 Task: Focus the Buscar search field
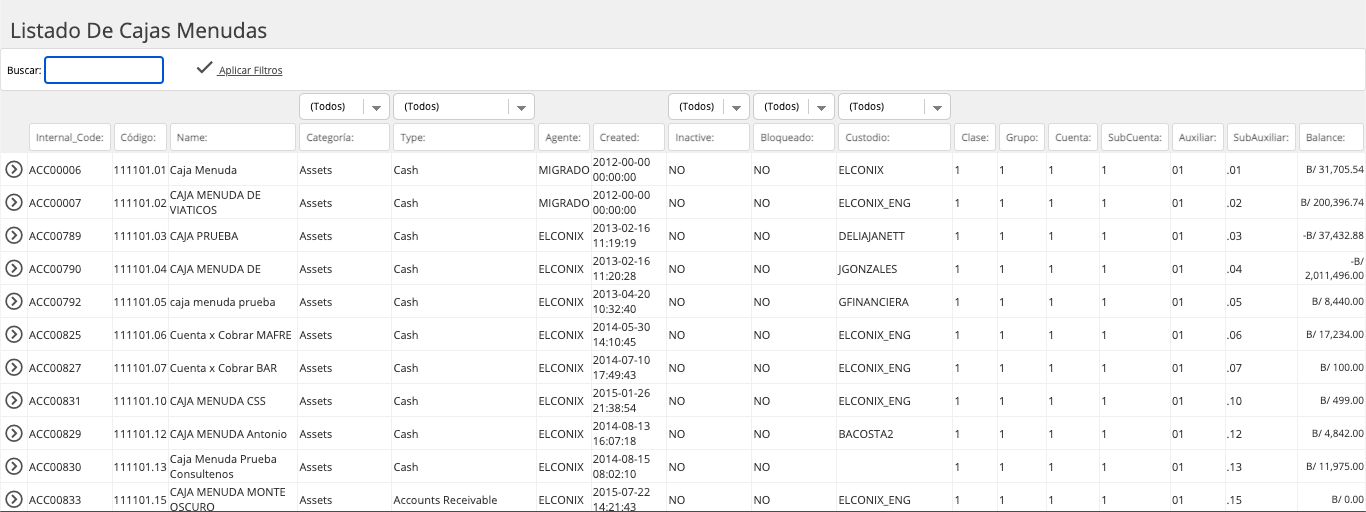point(104,70)
